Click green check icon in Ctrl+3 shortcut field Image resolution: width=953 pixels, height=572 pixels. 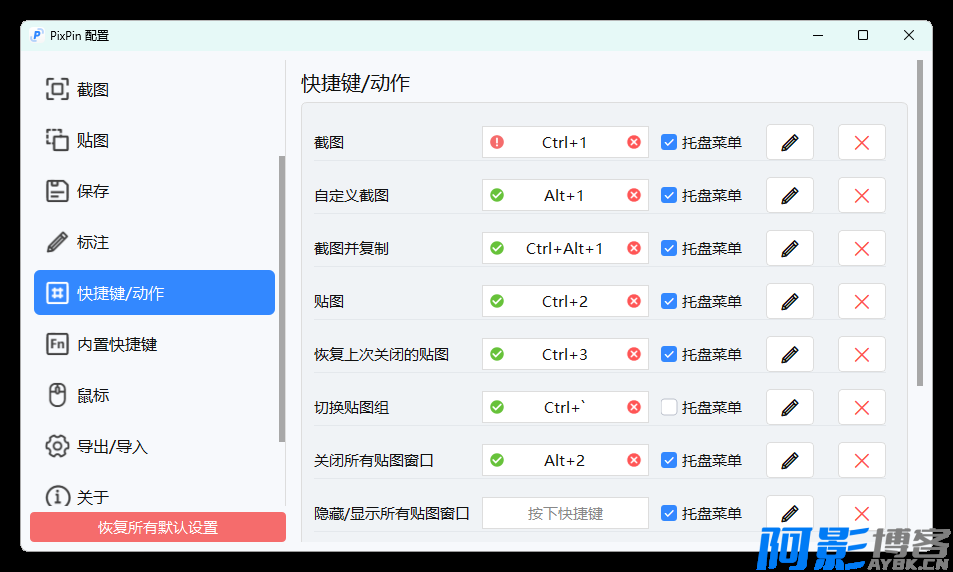(x=497, y=355)
